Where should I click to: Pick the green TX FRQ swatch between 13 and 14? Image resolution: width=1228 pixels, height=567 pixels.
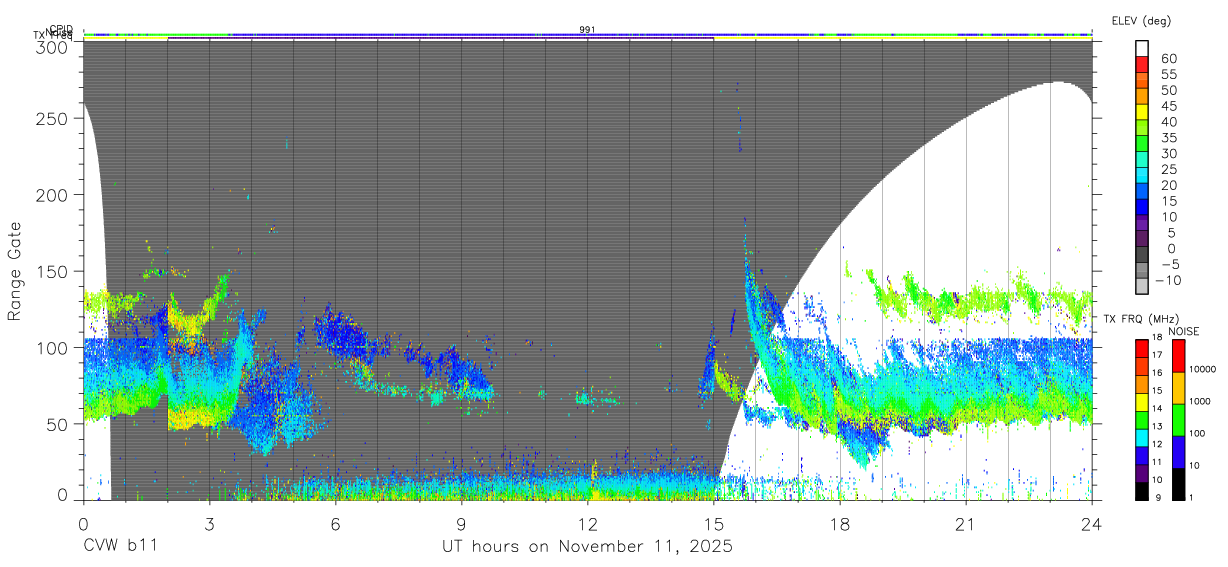[x=1142, y=419]
